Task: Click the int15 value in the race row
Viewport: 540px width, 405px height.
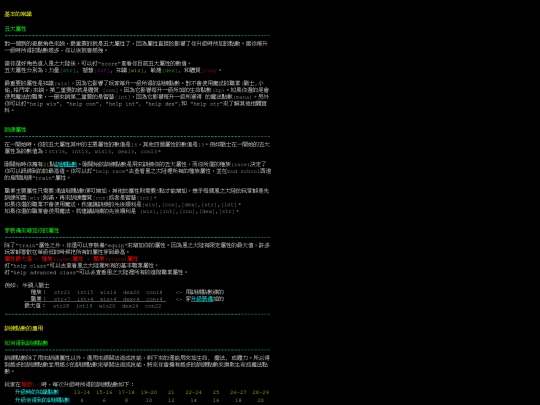Action: (x=85, y=292)
